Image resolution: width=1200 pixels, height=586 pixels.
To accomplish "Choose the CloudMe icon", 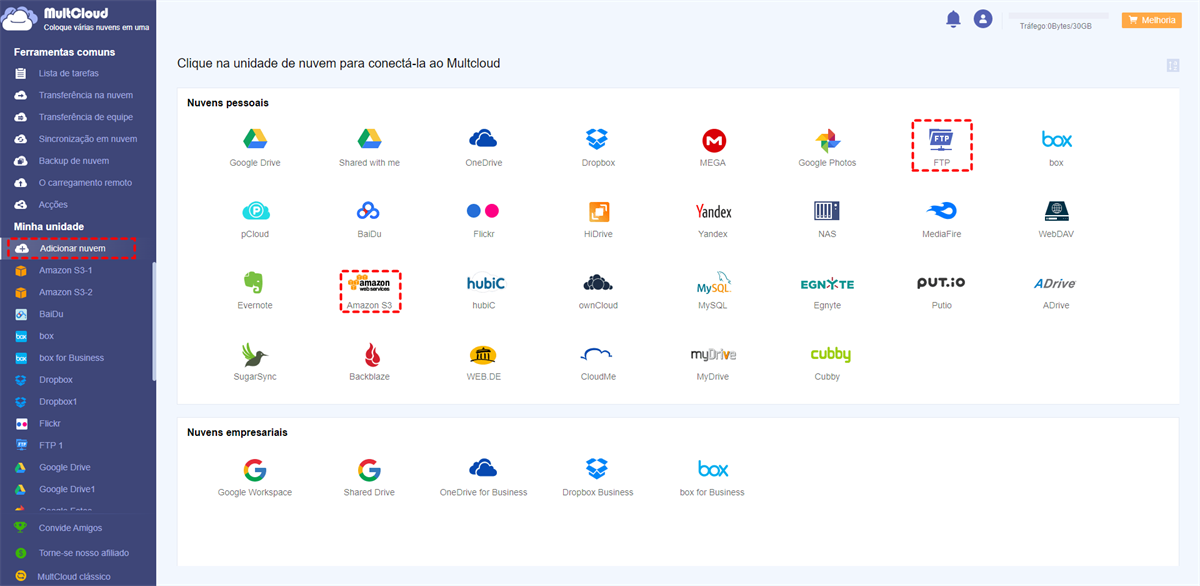I will pyautogui.click(x=597, y=354).
